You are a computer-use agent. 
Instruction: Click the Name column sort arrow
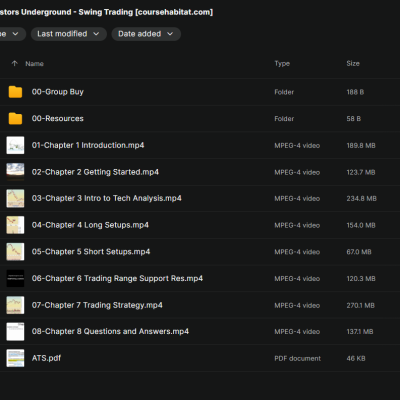coord(14,63)
